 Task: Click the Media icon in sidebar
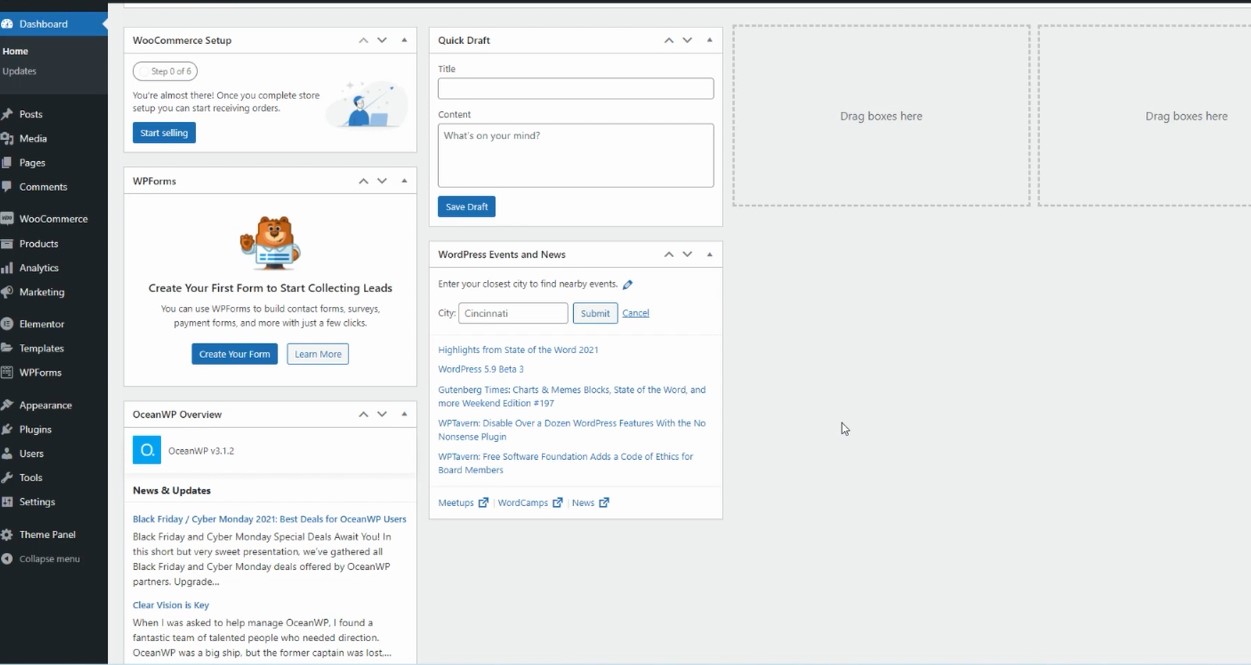(7, 138)
